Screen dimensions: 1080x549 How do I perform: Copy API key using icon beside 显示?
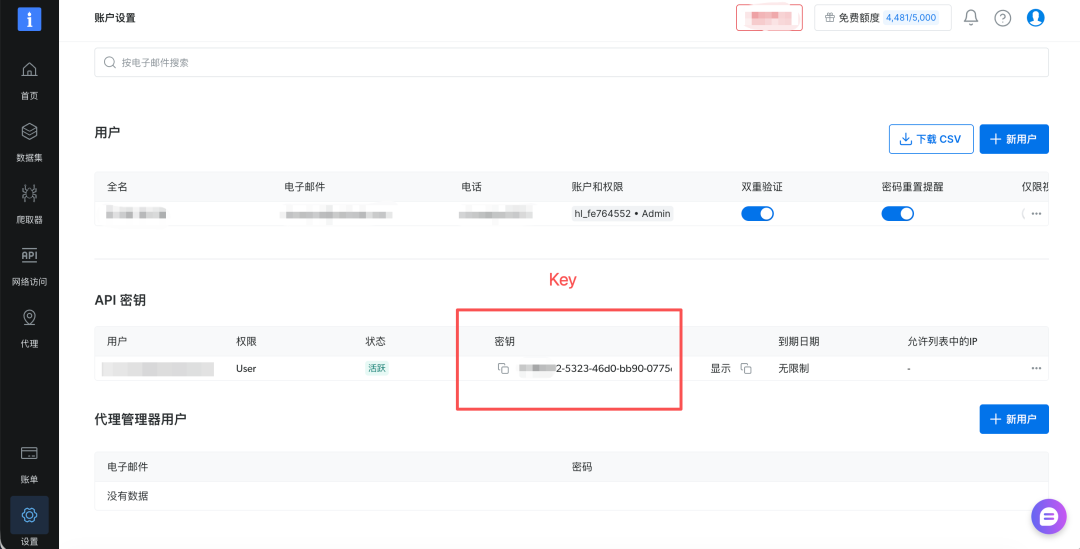(746, 369)
